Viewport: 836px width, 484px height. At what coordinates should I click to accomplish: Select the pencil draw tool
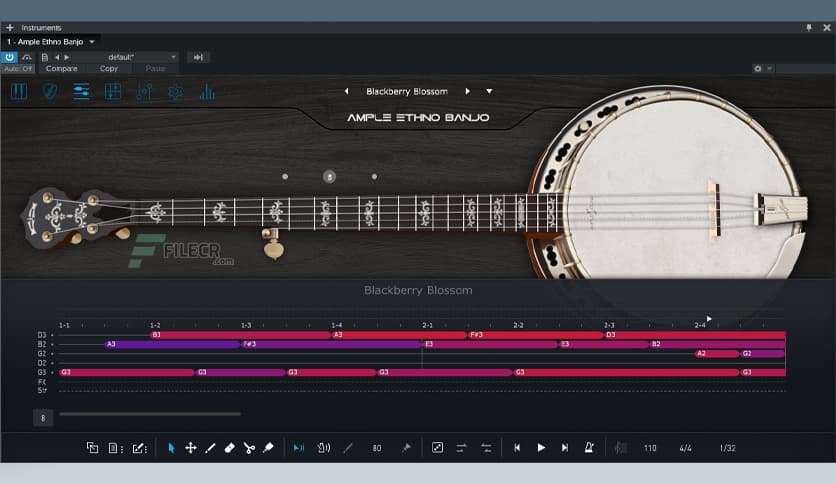pyautogui.click(x=210, y=448)
